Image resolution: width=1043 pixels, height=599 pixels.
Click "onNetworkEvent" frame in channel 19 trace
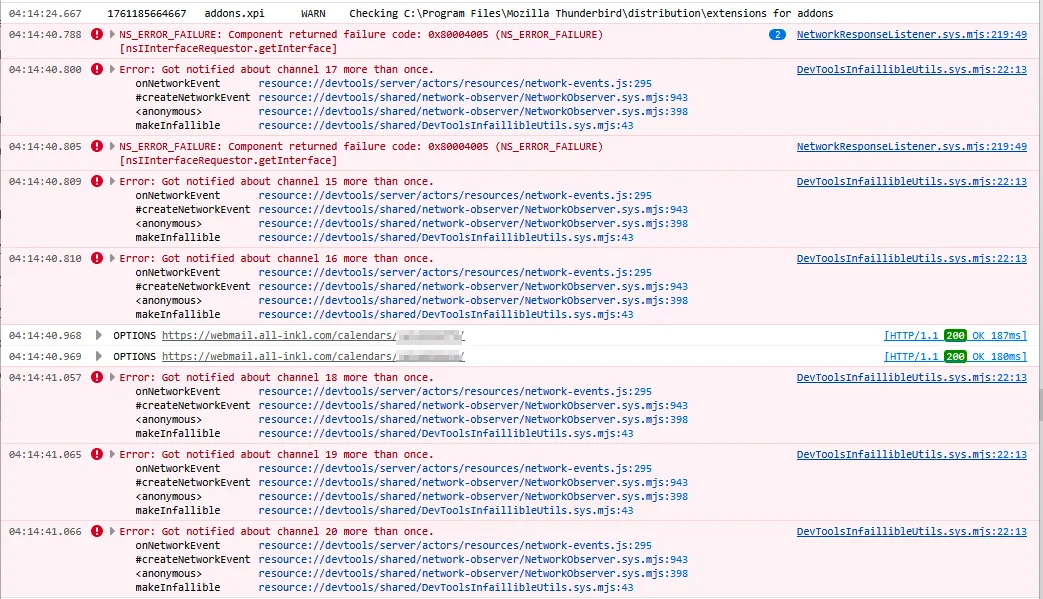[178, 468]
